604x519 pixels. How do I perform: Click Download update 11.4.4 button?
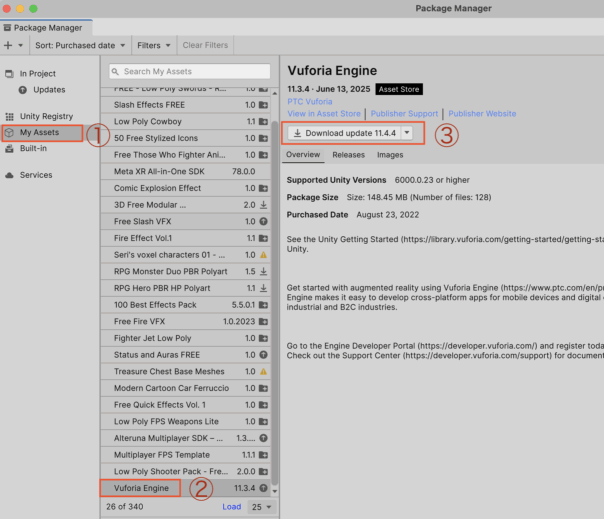(x=345, y=133)
